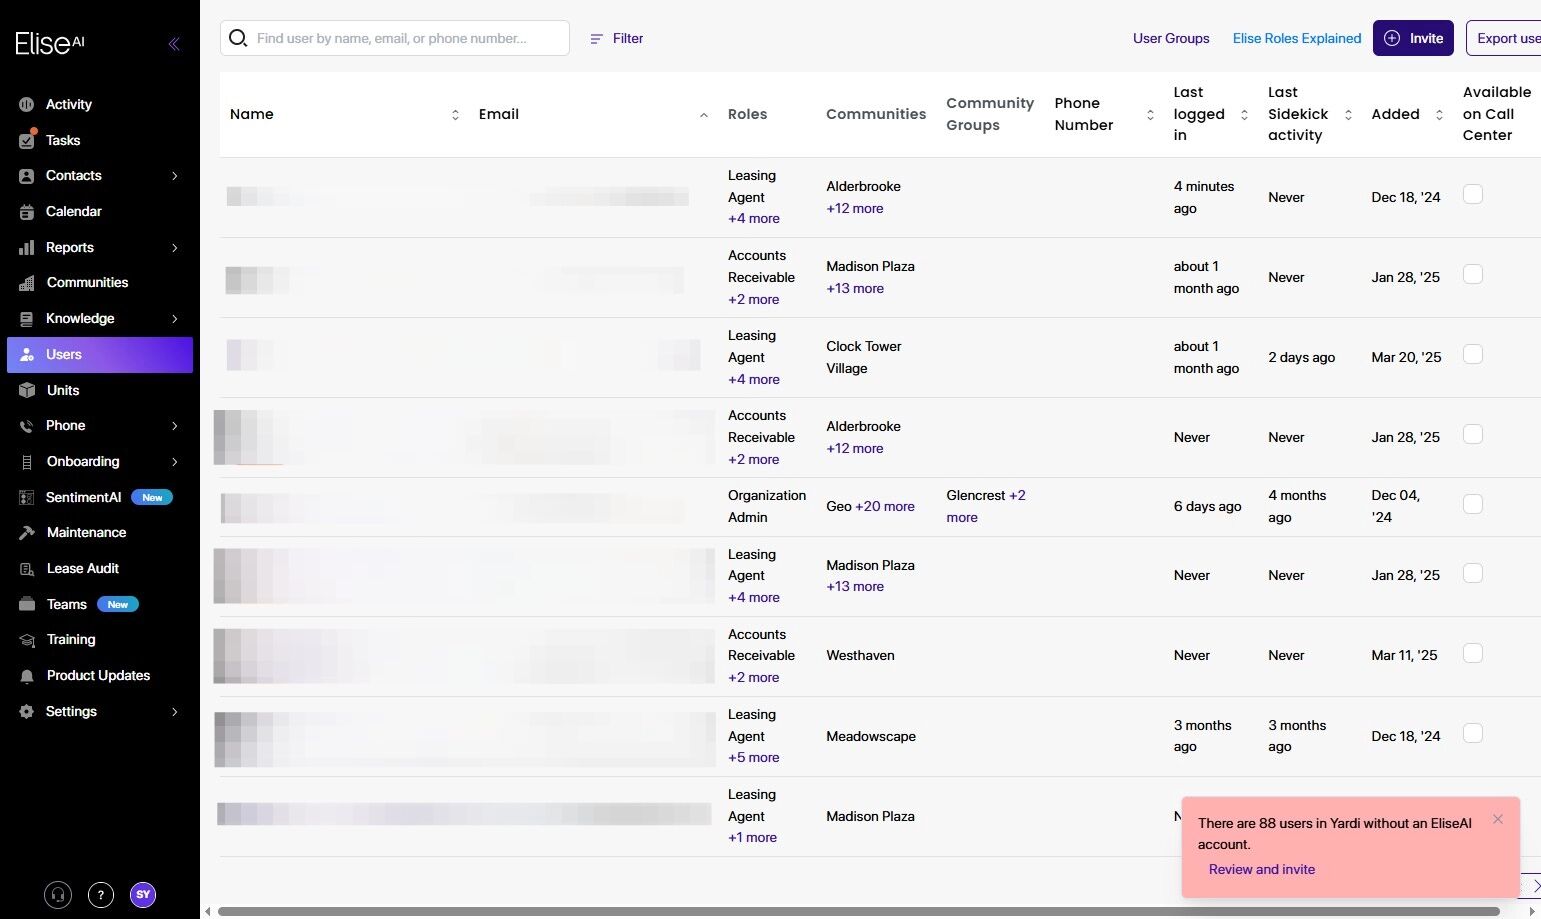The height and width of the screenshot is (919, 1541).
Task: Open the Teams section in the sidebar
Action: pyautogui.click(x=66, y=604)
